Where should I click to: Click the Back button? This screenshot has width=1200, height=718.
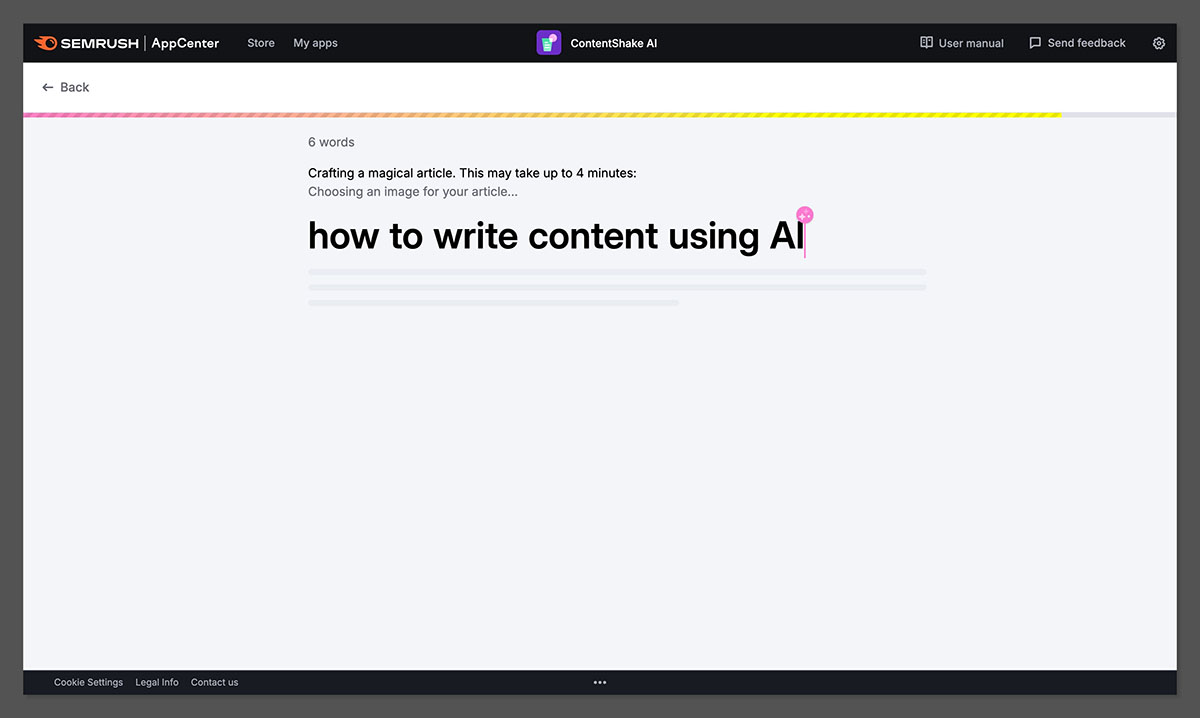[x=65, y=87]
